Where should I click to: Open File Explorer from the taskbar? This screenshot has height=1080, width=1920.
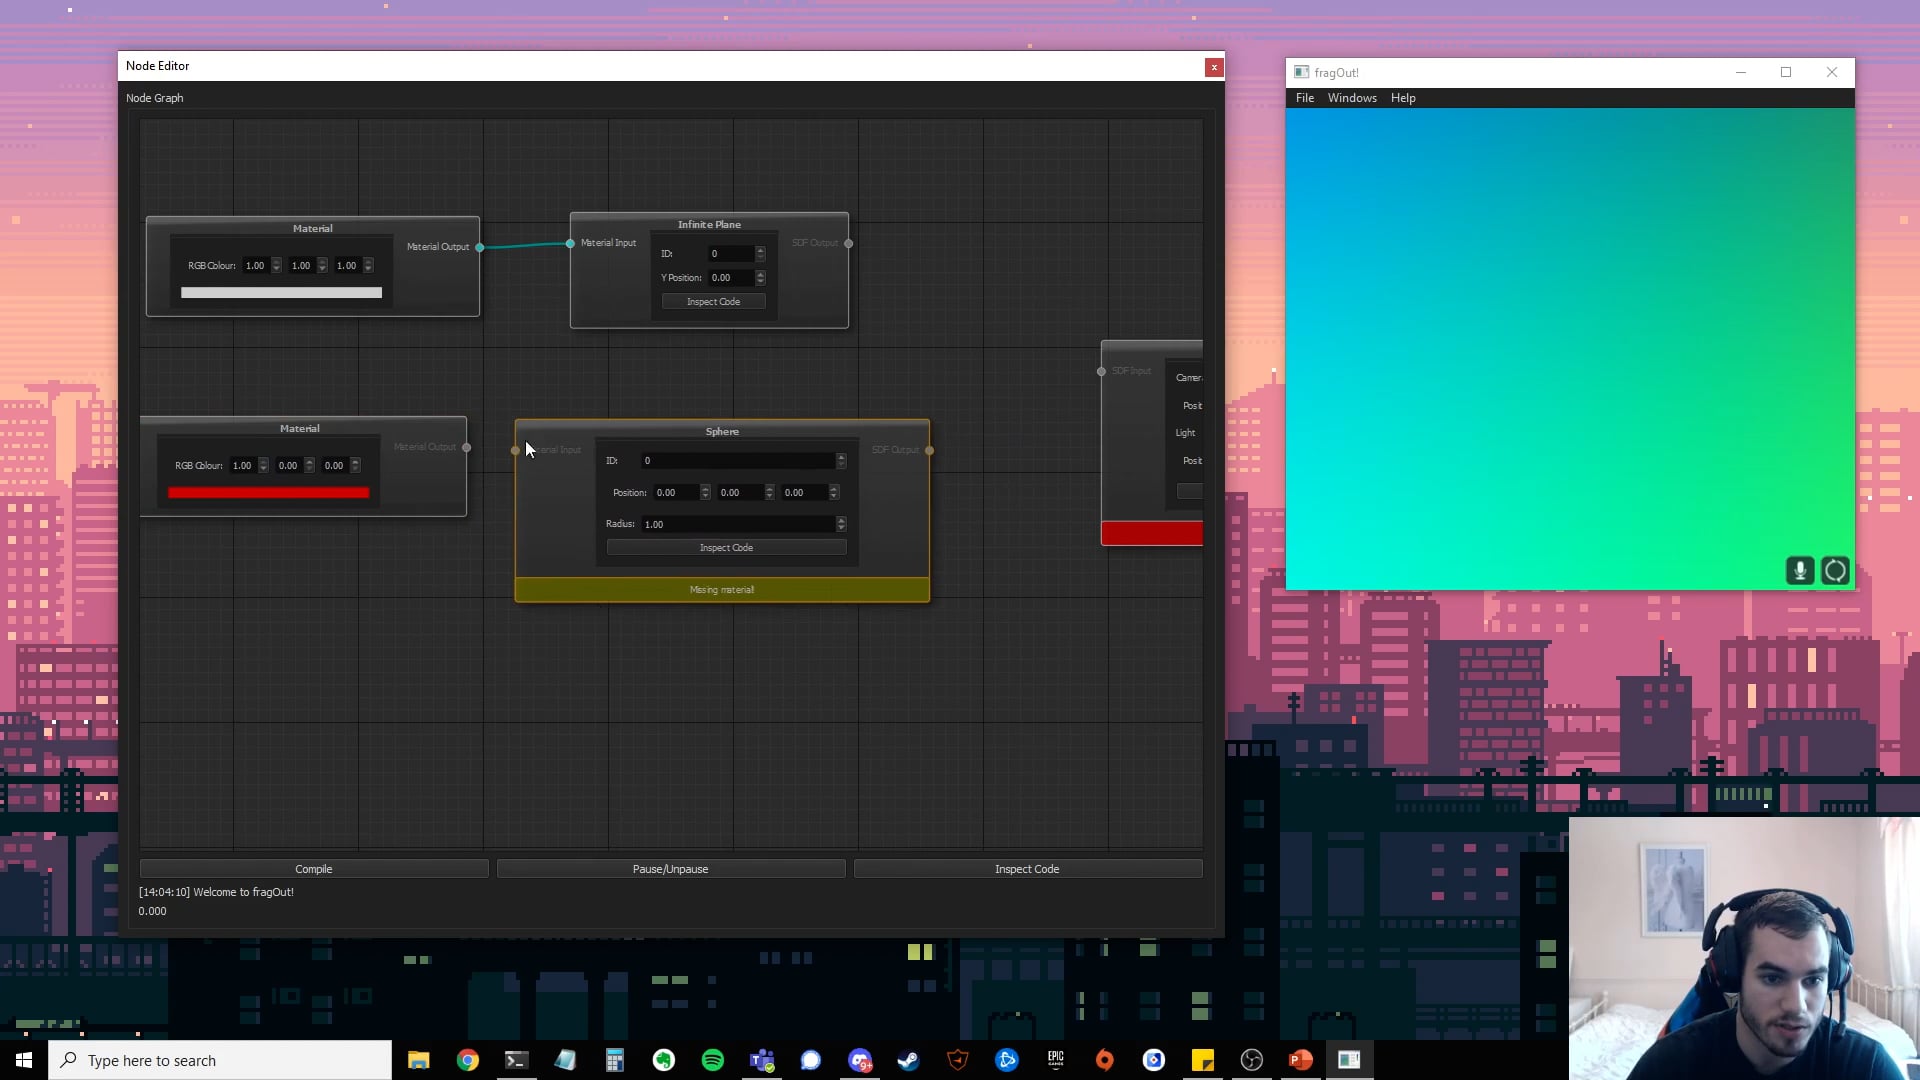click(418, 1060)
